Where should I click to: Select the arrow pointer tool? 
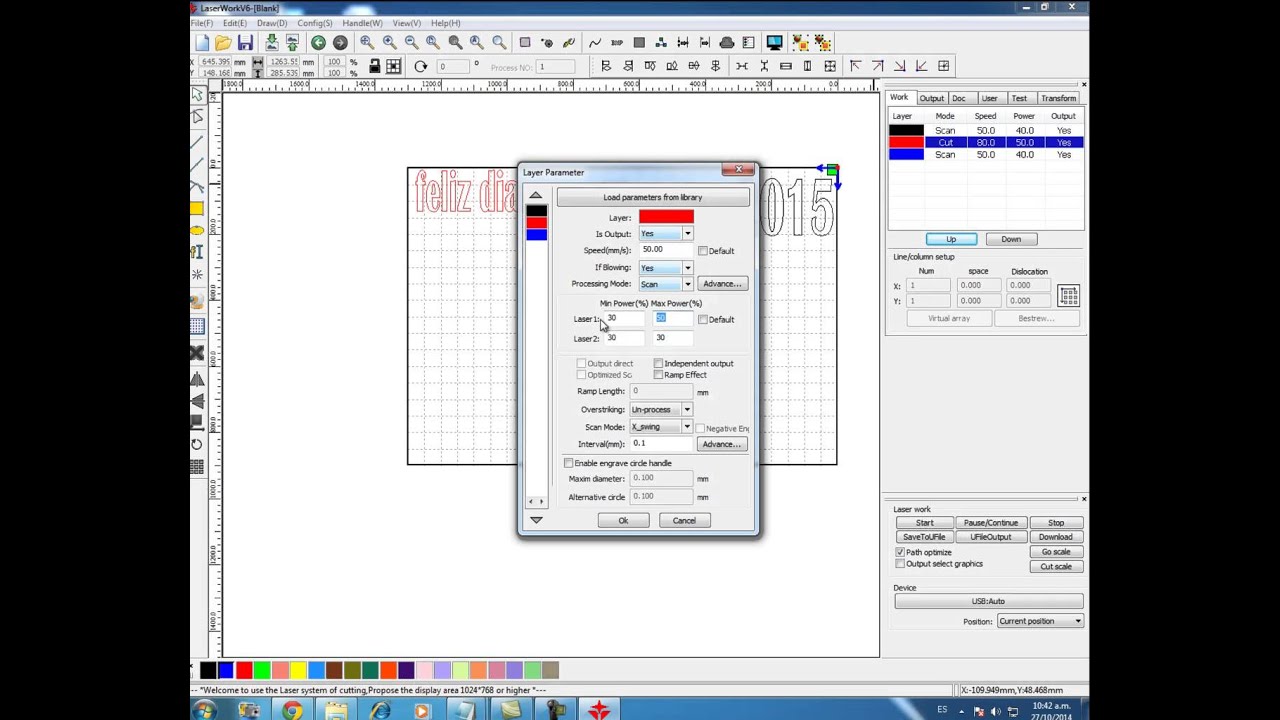[197, 95]
